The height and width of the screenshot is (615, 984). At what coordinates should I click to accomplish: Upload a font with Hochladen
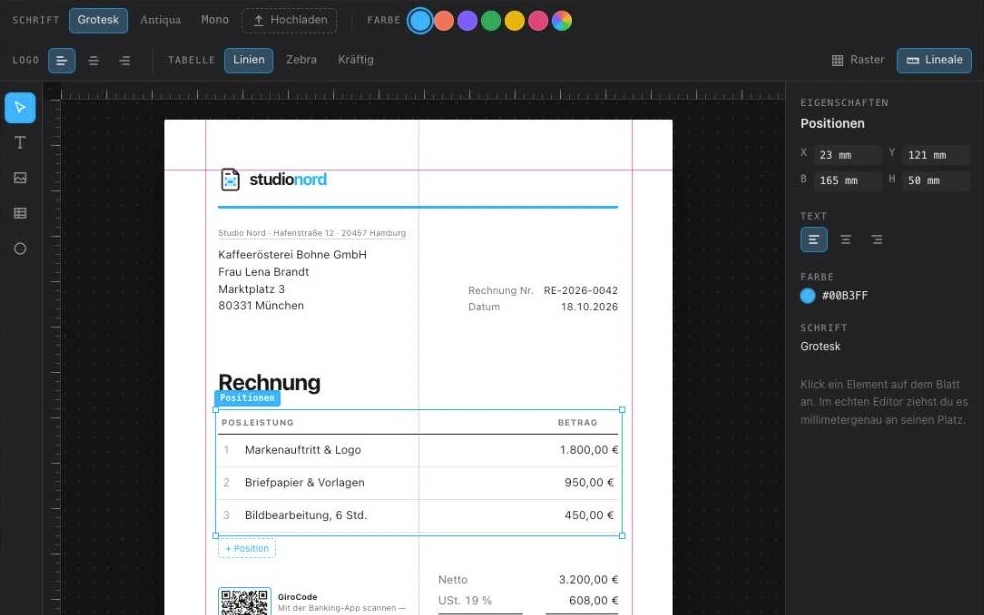289,20
